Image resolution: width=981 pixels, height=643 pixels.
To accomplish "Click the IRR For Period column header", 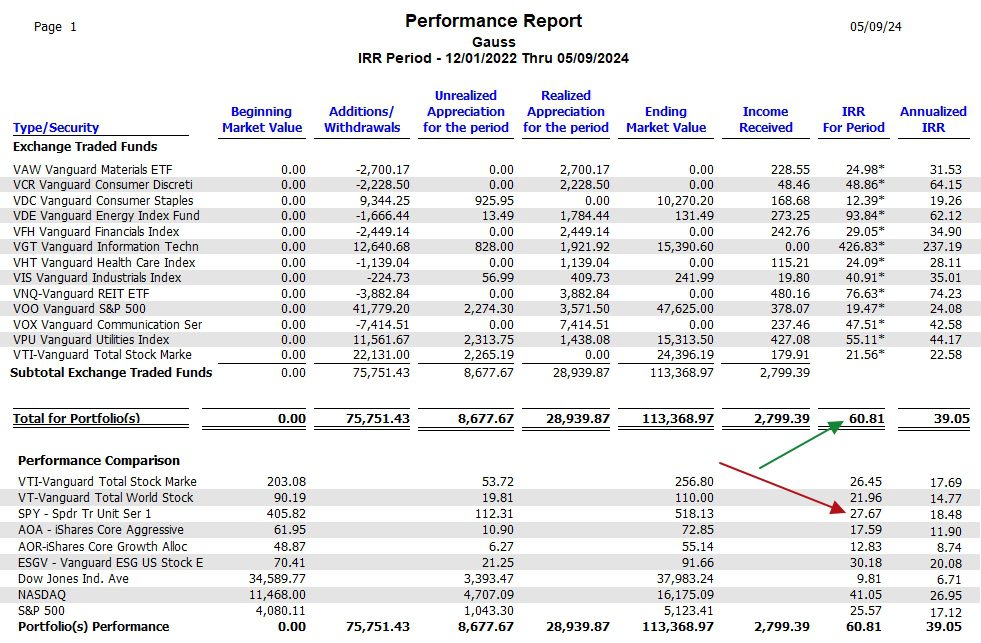I will (x=853, y=119).
